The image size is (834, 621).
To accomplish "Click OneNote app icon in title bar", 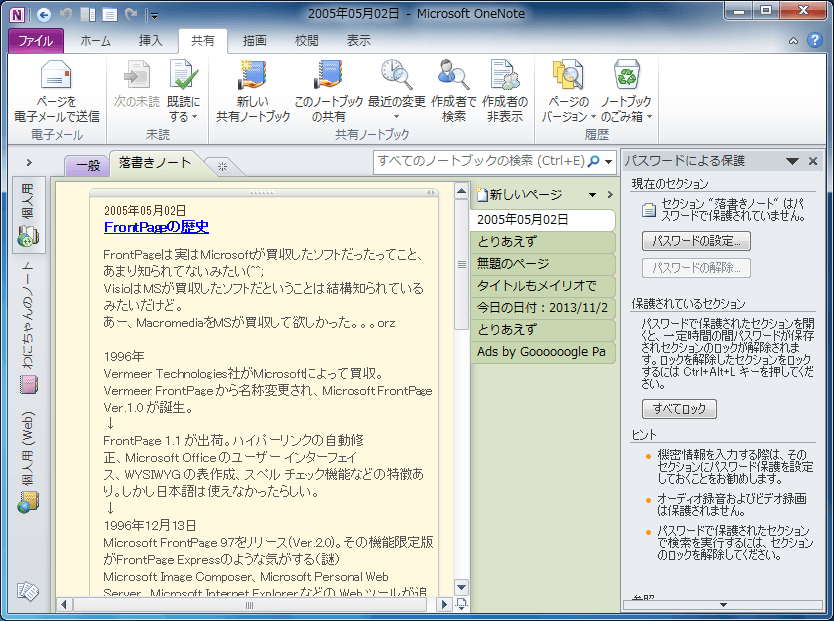I will pos(17,14).
